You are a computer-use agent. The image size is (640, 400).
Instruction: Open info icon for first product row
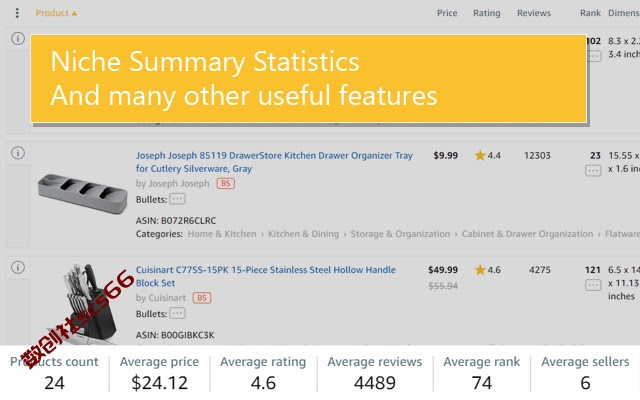click(18, 38)
